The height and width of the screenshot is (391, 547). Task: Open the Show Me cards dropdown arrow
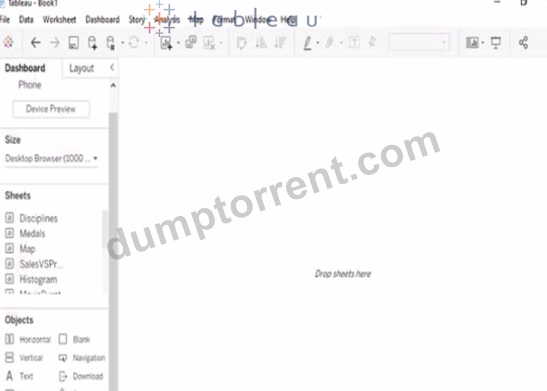coord(483,43)
